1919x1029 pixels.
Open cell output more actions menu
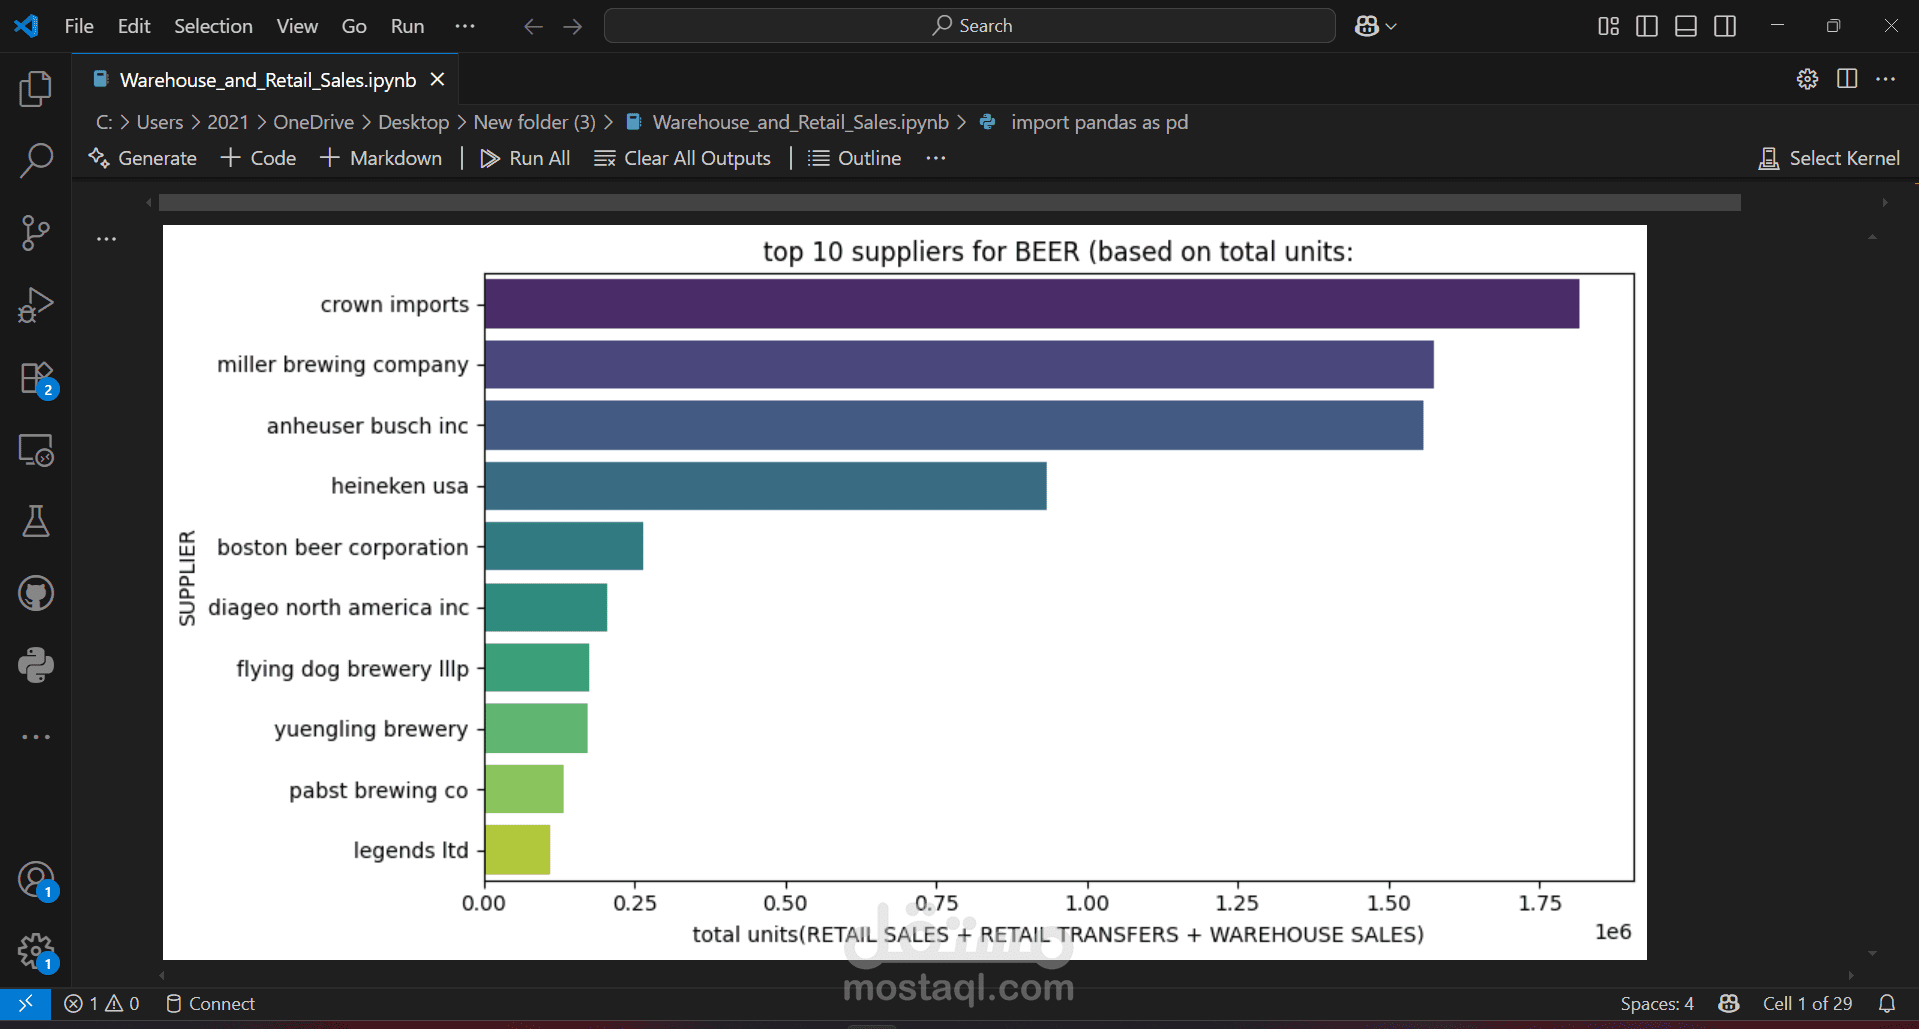pyautogui.click(x=107, y=239)
